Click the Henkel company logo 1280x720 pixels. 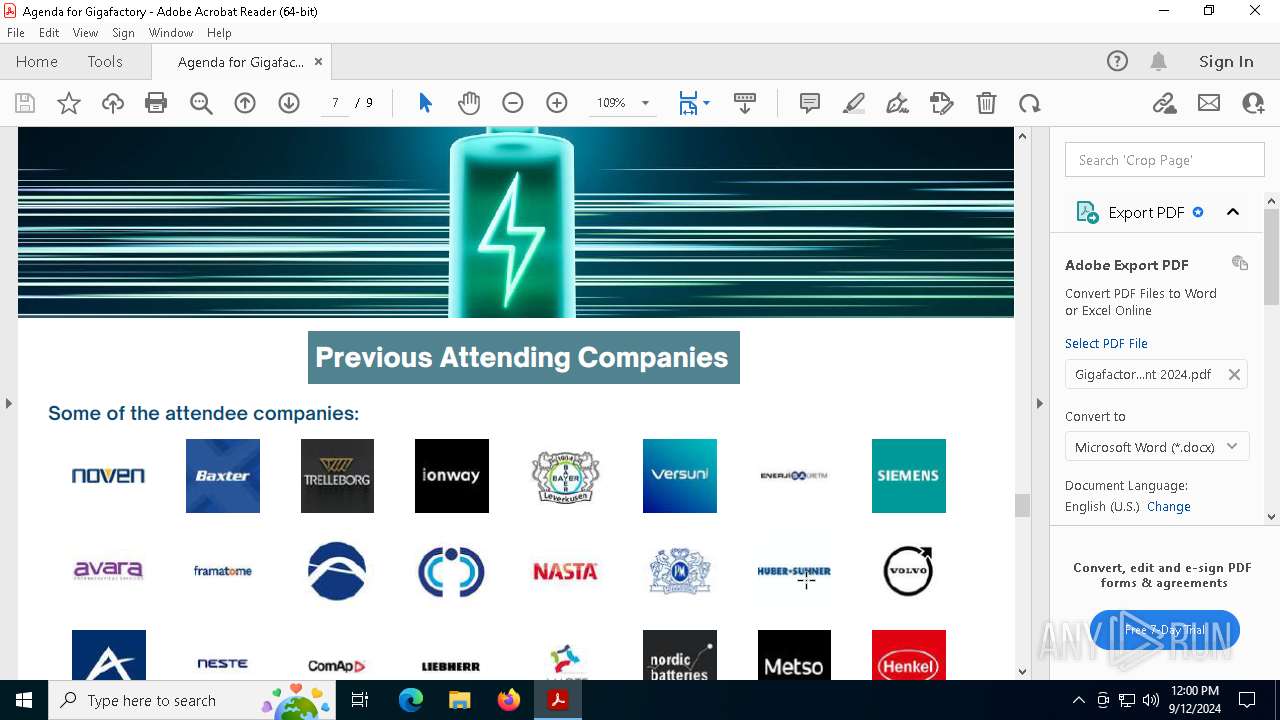pos(908,656)
